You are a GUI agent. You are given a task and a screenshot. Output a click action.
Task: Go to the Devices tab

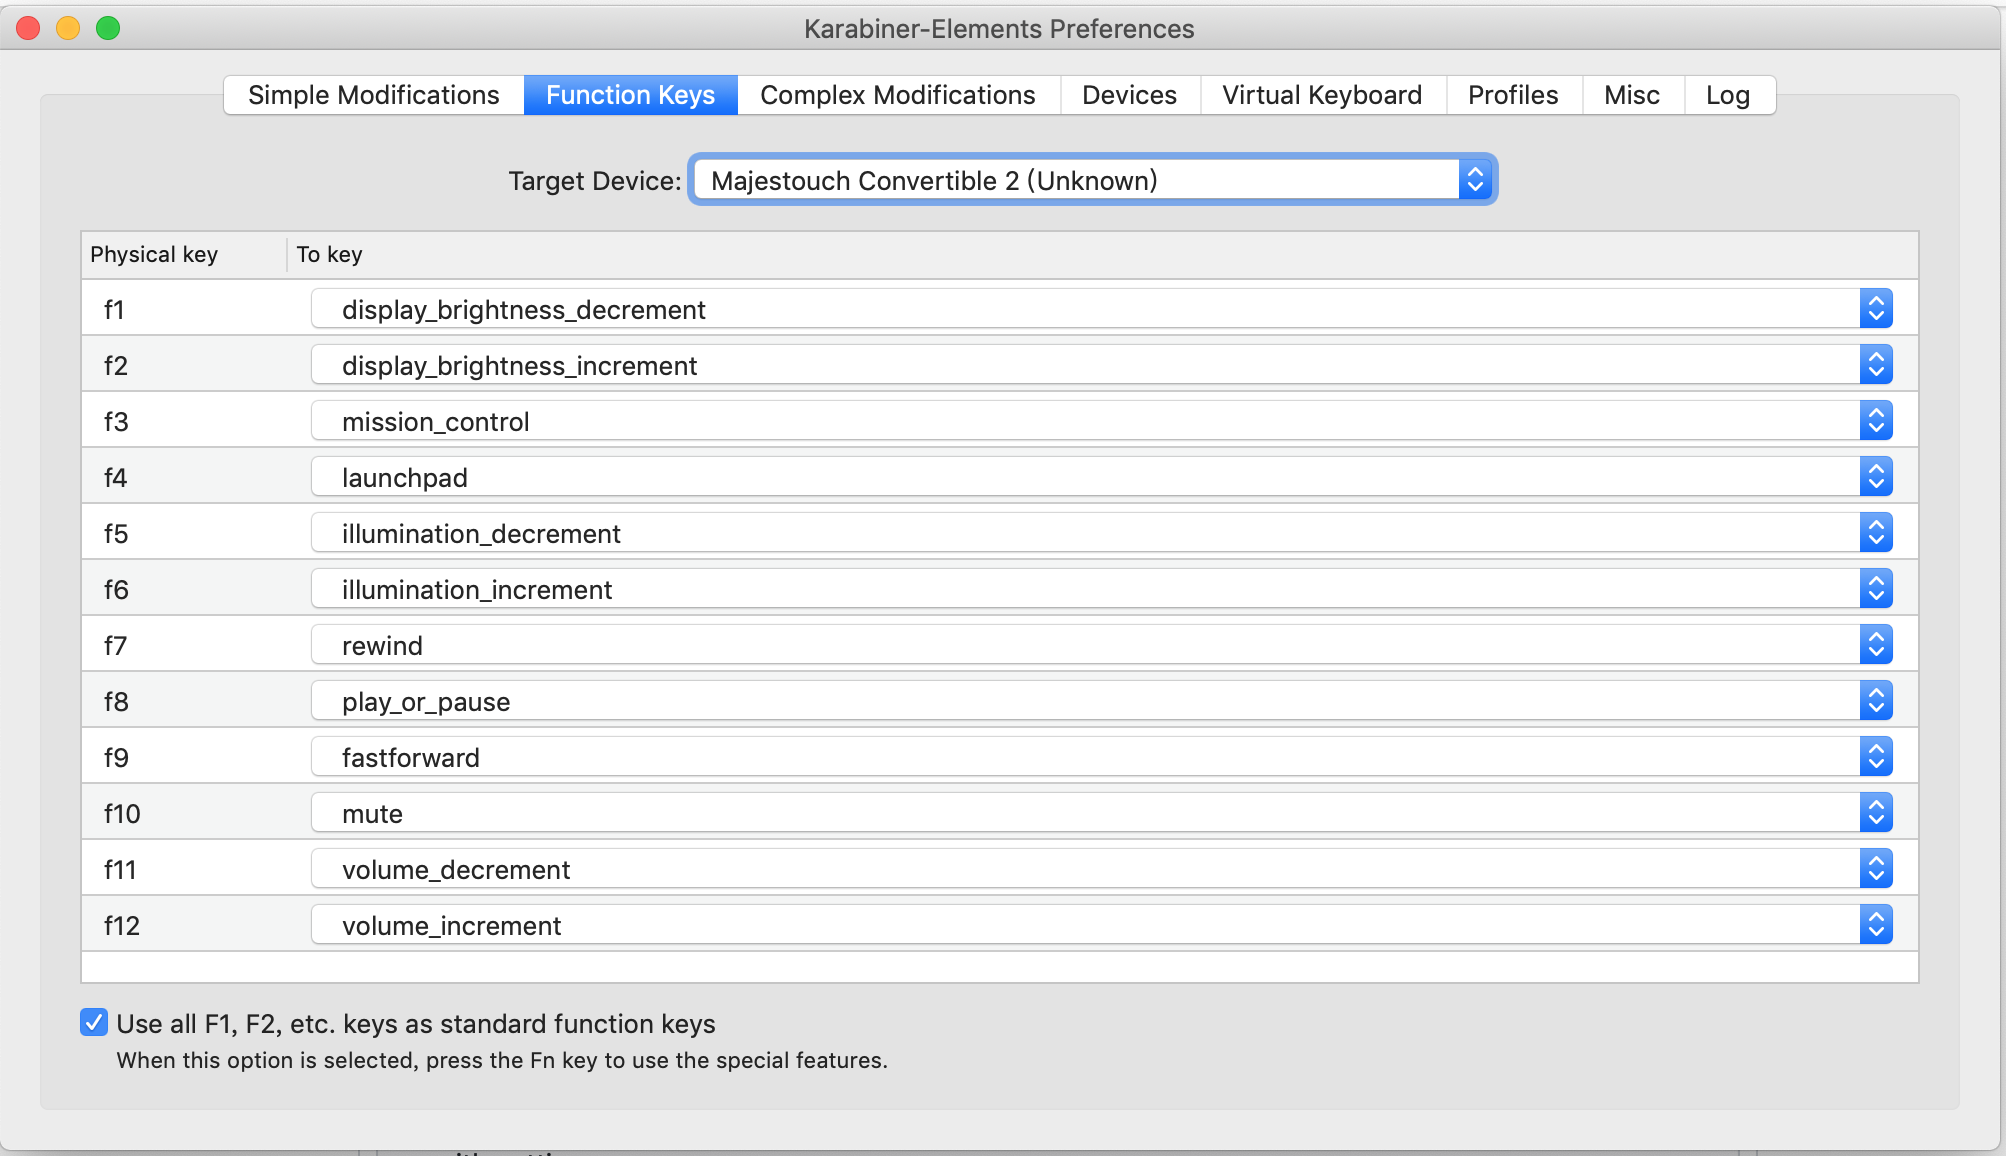point(1129,95)
